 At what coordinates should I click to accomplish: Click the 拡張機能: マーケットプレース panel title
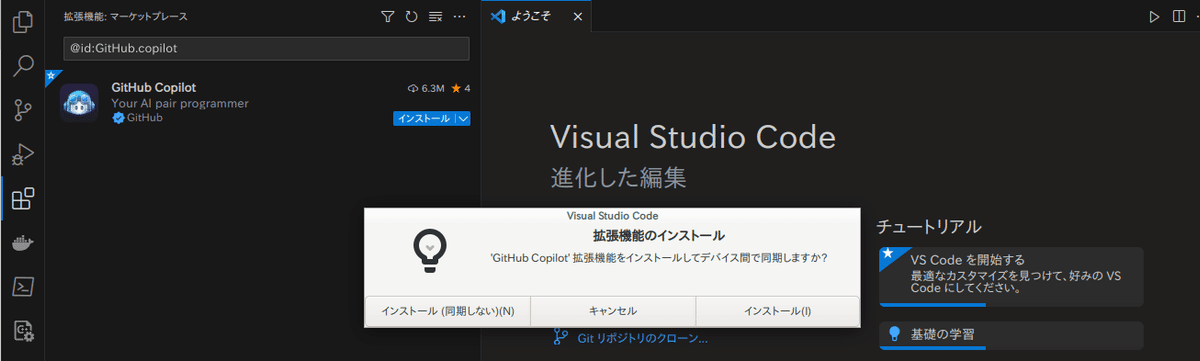coord(125,17)
